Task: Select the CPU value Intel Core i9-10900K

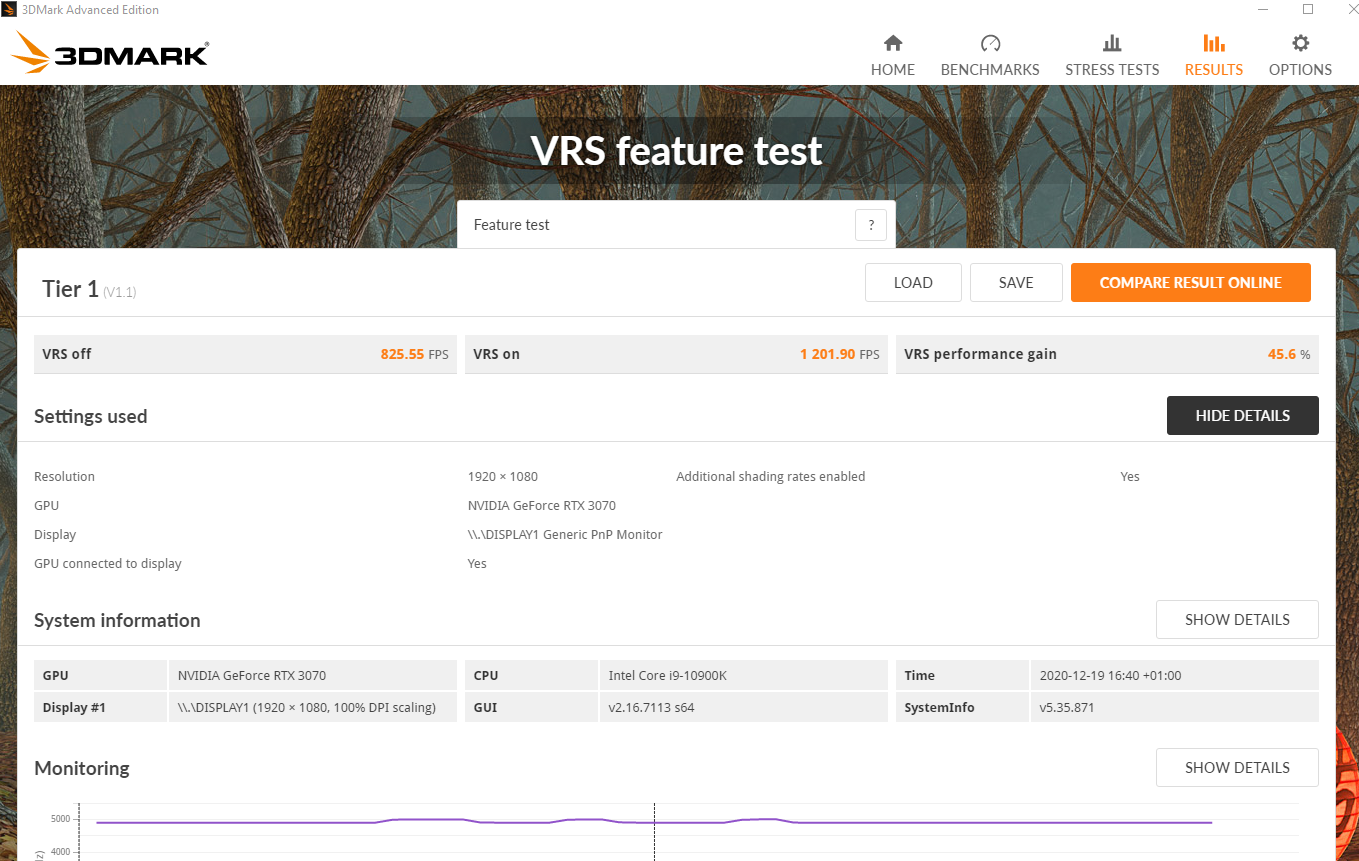Action: pyautogui.click(x=668, y=676)
